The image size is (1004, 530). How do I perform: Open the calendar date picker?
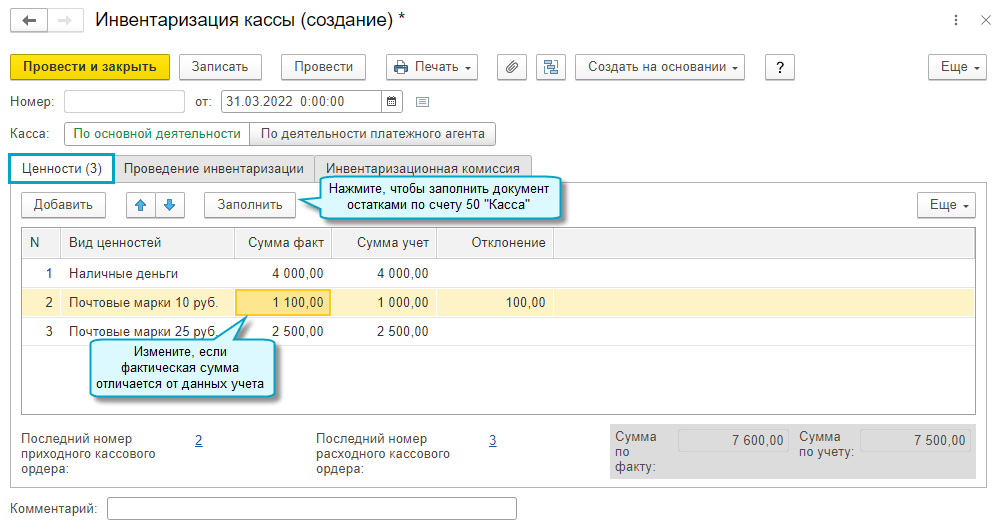click(392, 101)
